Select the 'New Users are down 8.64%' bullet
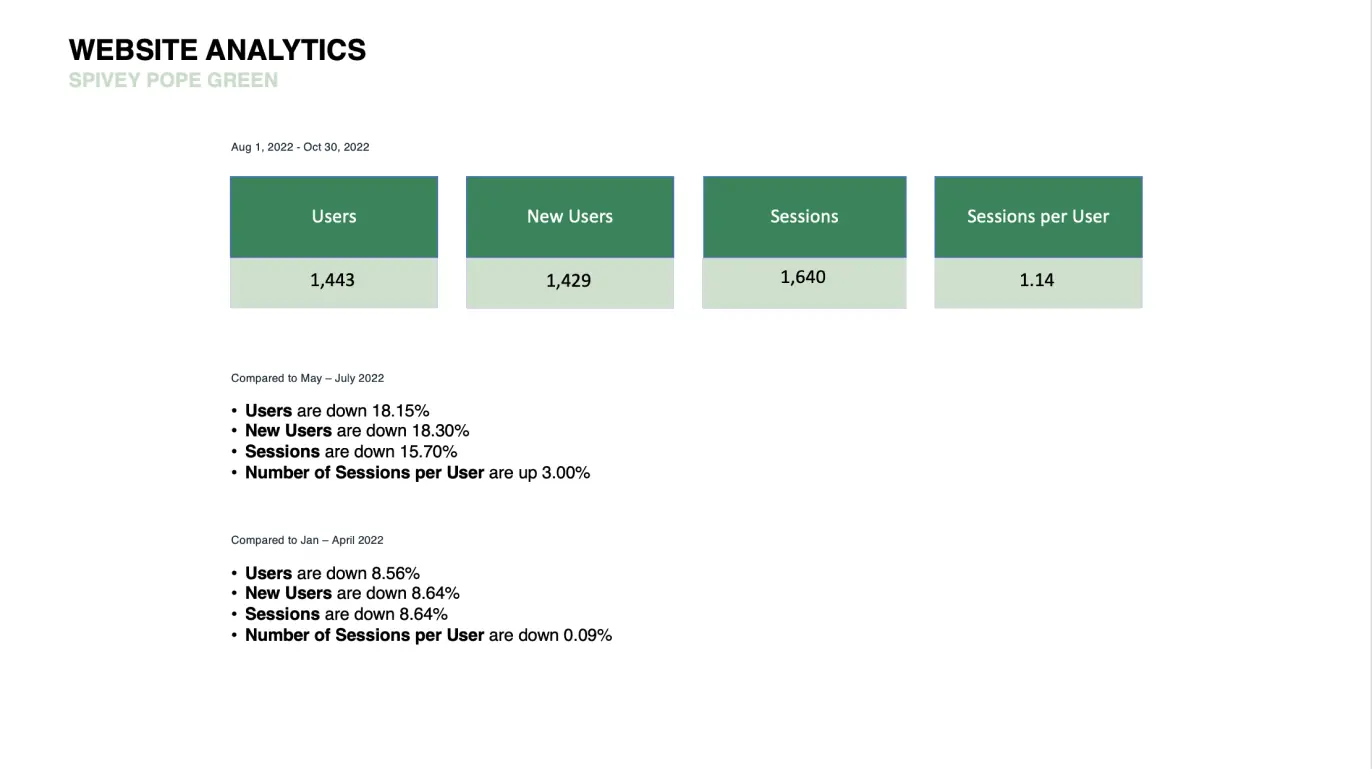Screen dimensions: 1372x769 click(x=352, y=594)
